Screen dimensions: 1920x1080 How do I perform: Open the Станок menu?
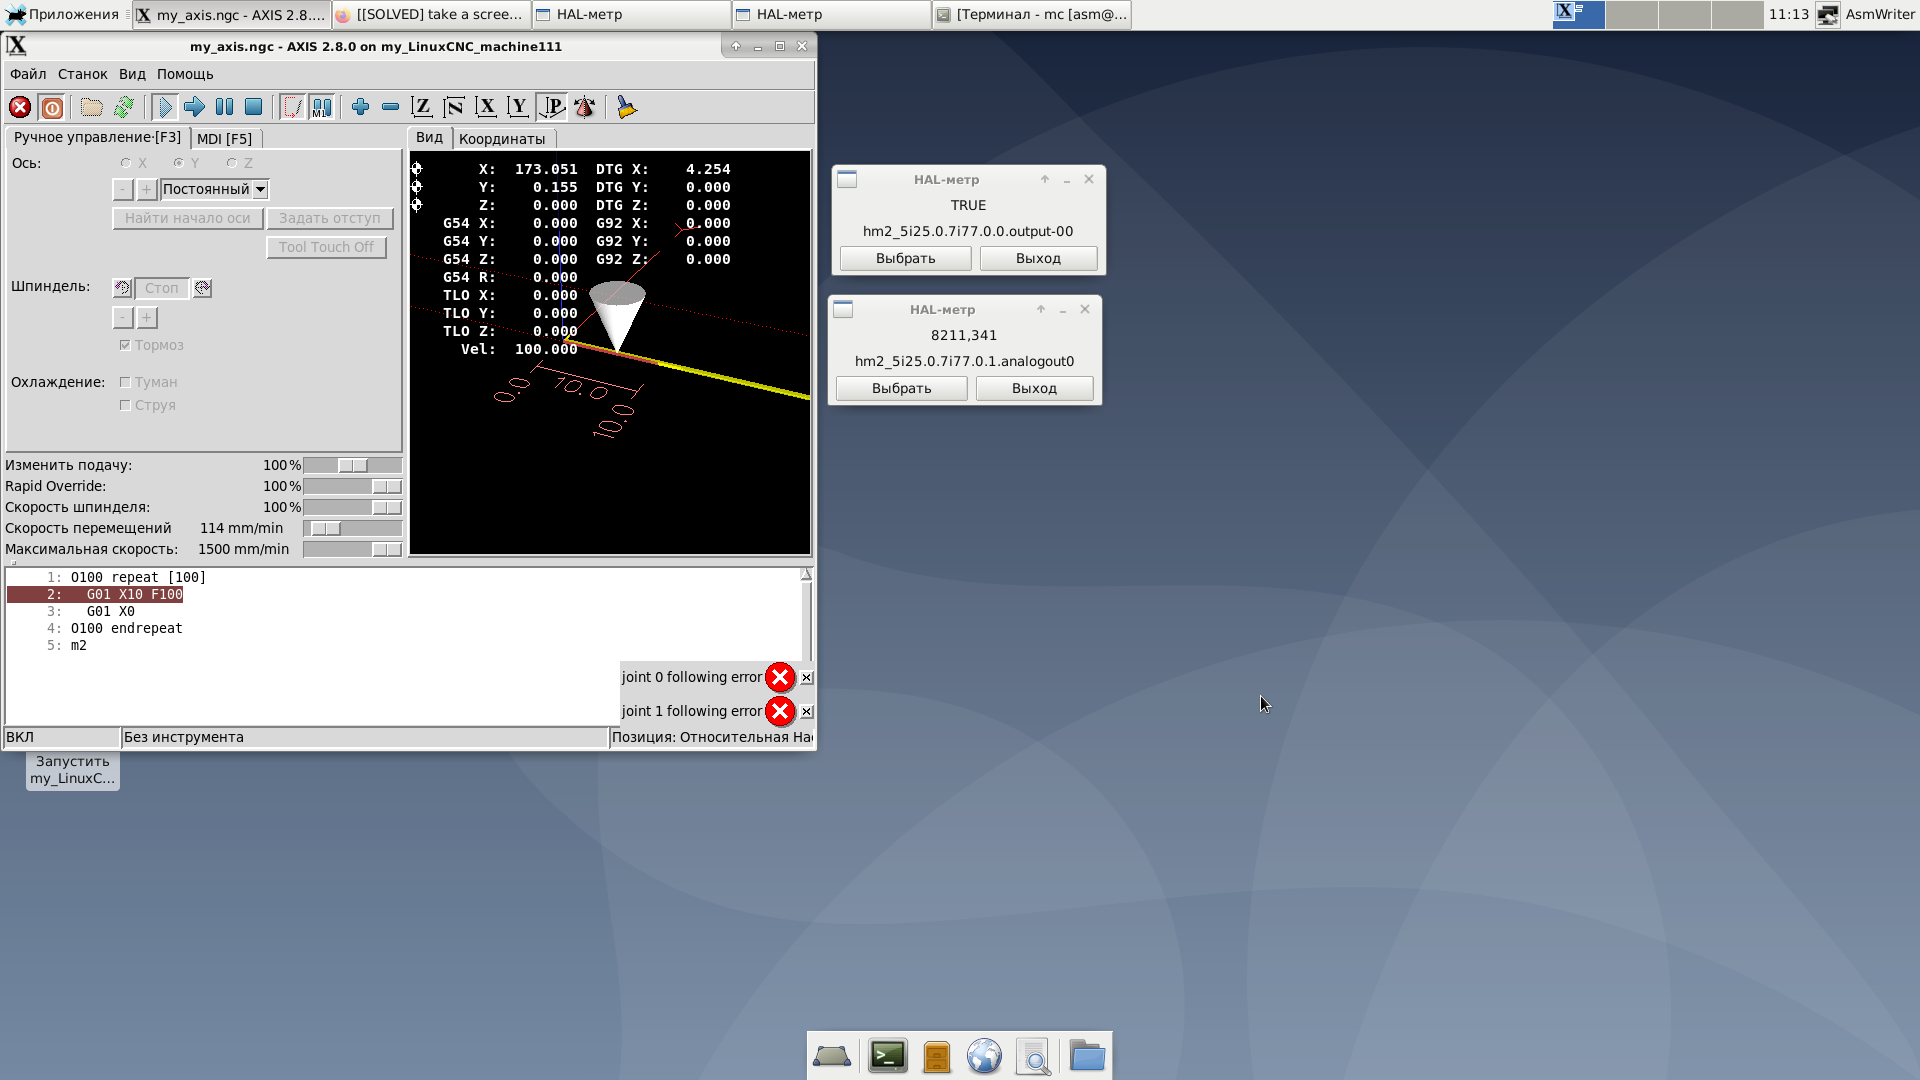(82, 74)
